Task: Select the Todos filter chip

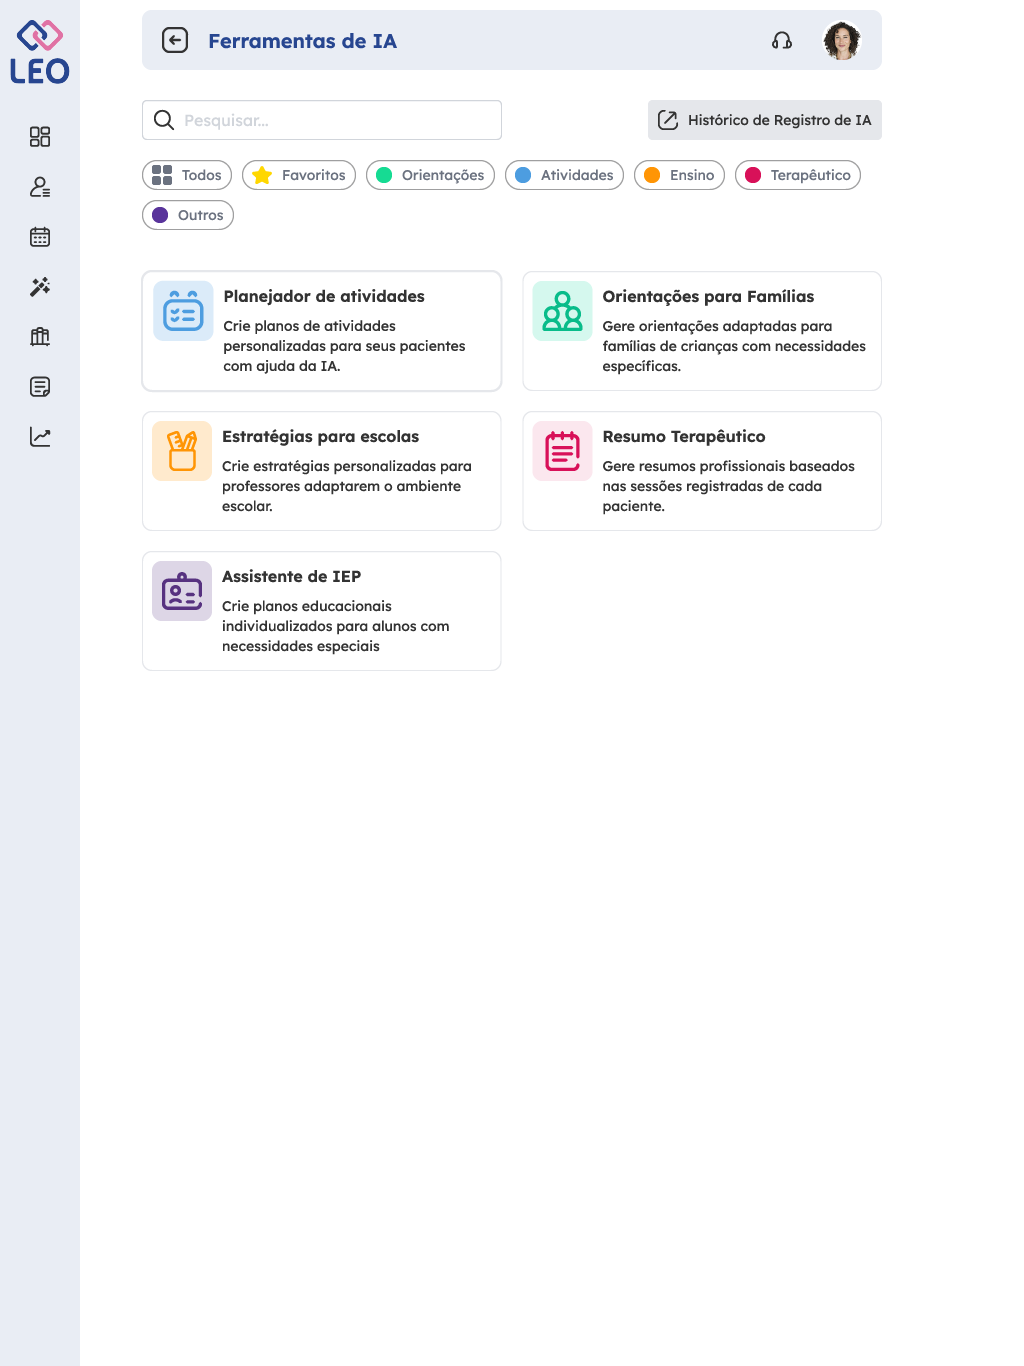Action: pos(187,175)
